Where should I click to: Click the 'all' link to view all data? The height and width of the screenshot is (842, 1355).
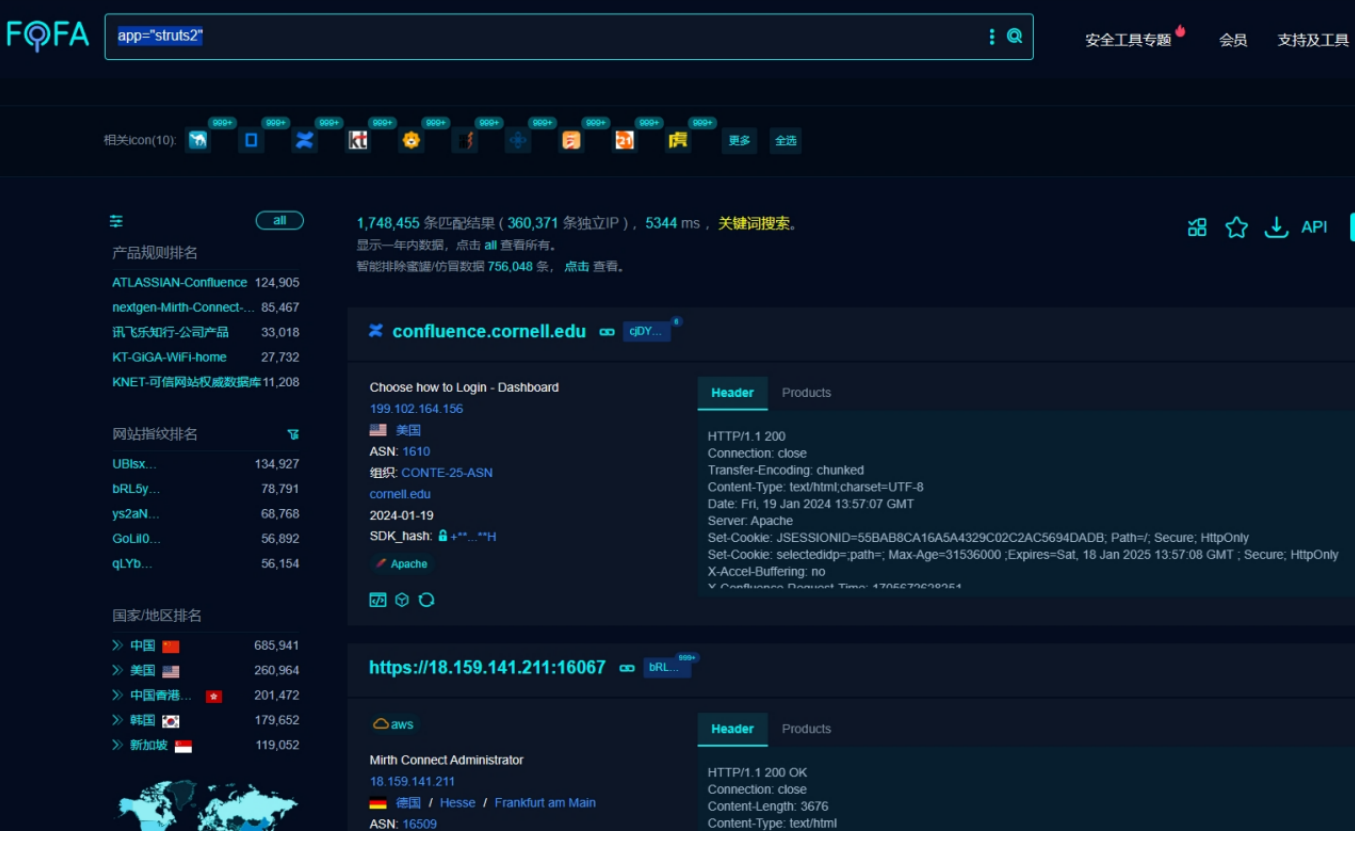(x=491, y=245)
